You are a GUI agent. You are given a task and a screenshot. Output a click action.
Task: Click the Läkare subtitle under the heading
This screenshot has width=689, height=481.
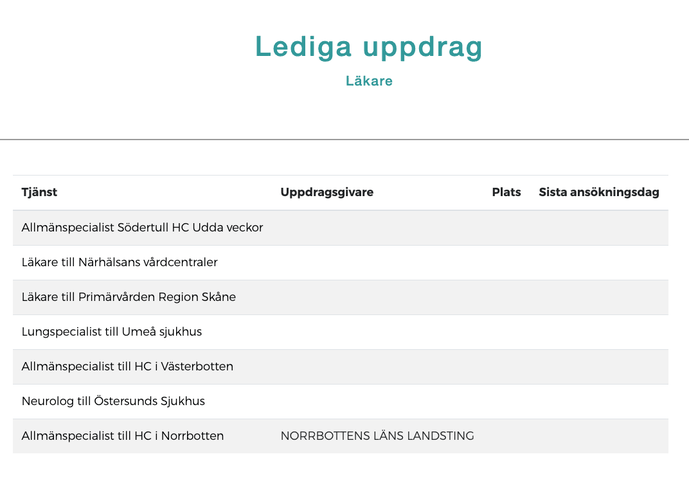[369, 81]
